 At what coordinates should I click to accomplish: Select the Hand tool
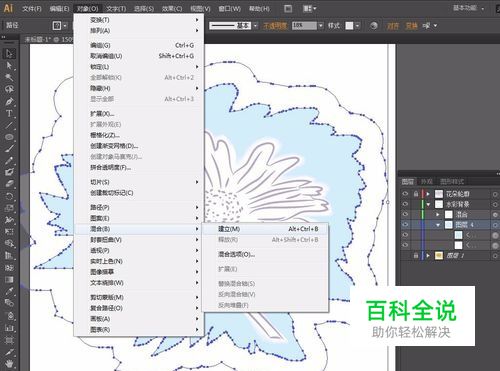click(9, 363)
